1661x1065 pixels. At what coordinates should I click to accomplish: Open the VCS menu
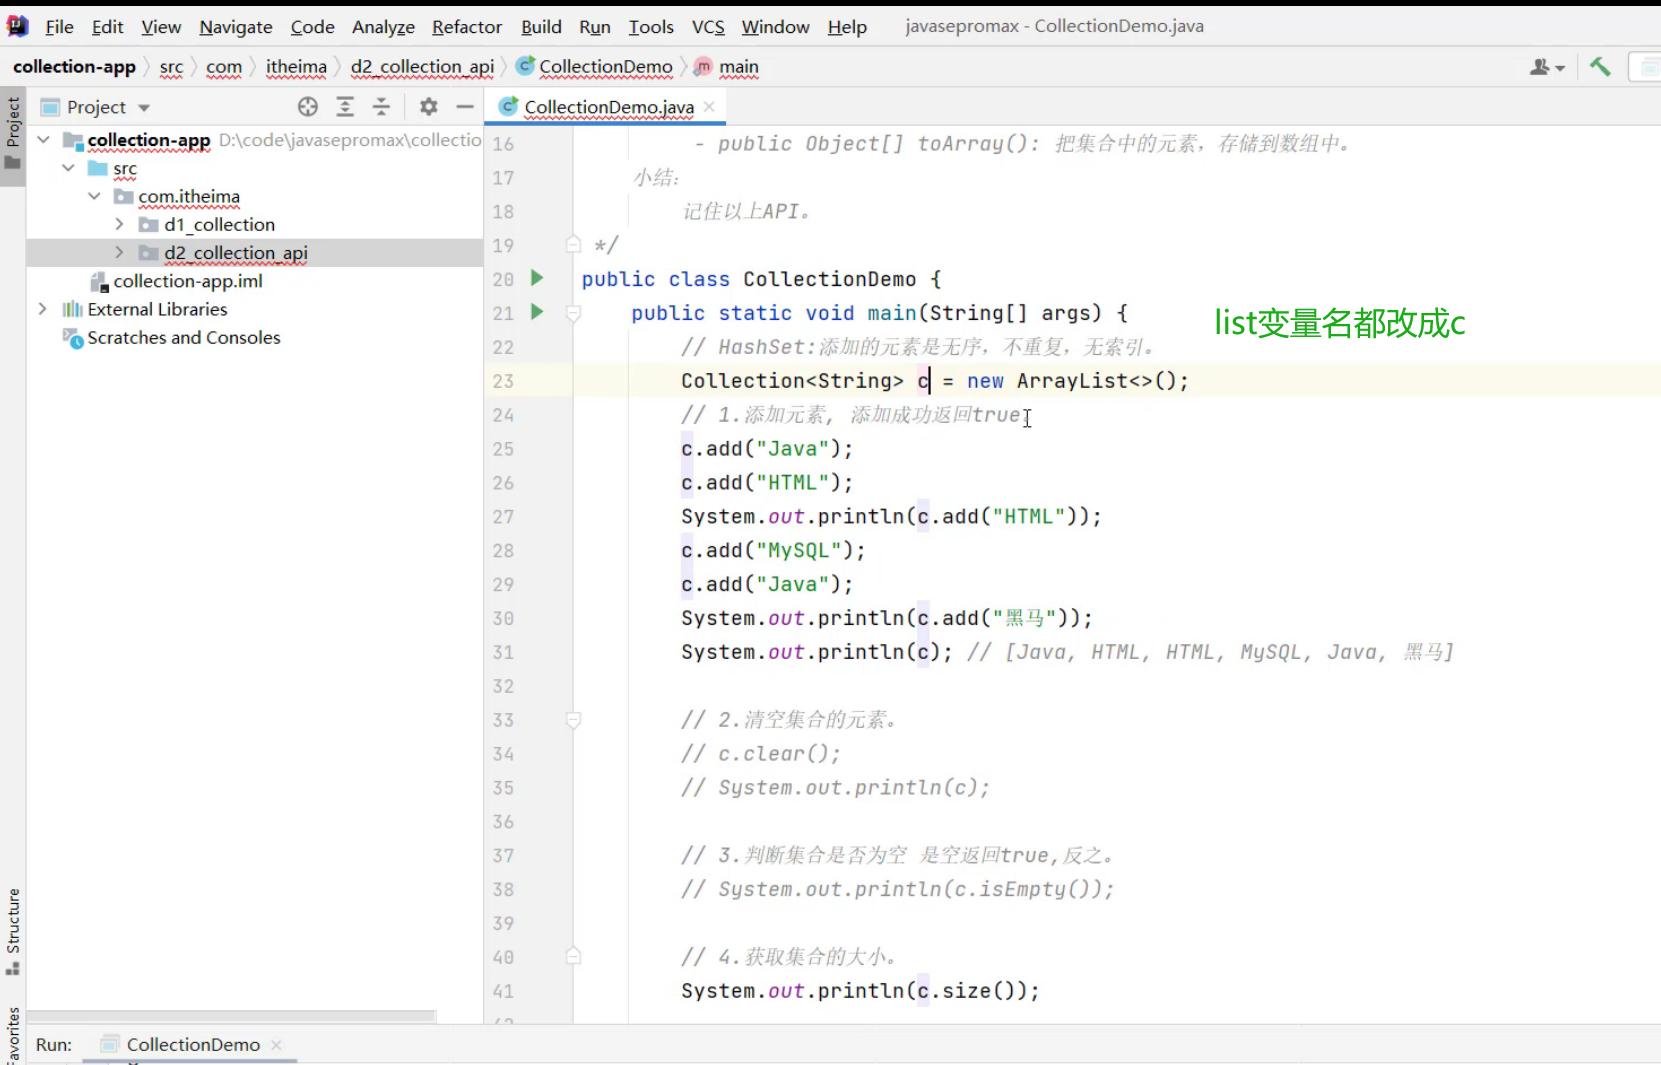click(708, 27)
